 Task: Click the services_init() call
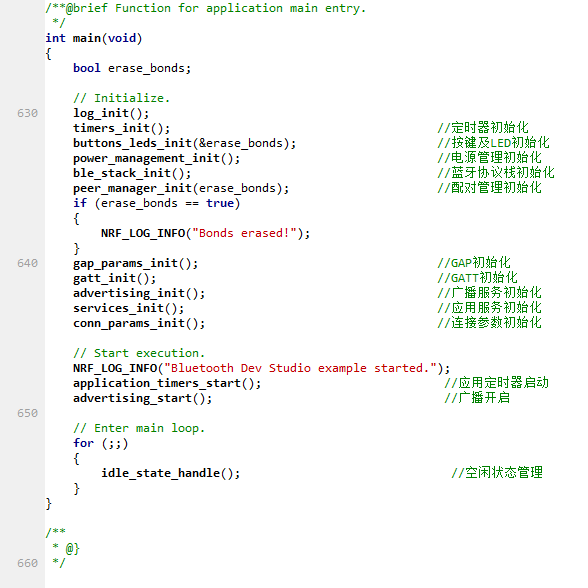point(129,308)
